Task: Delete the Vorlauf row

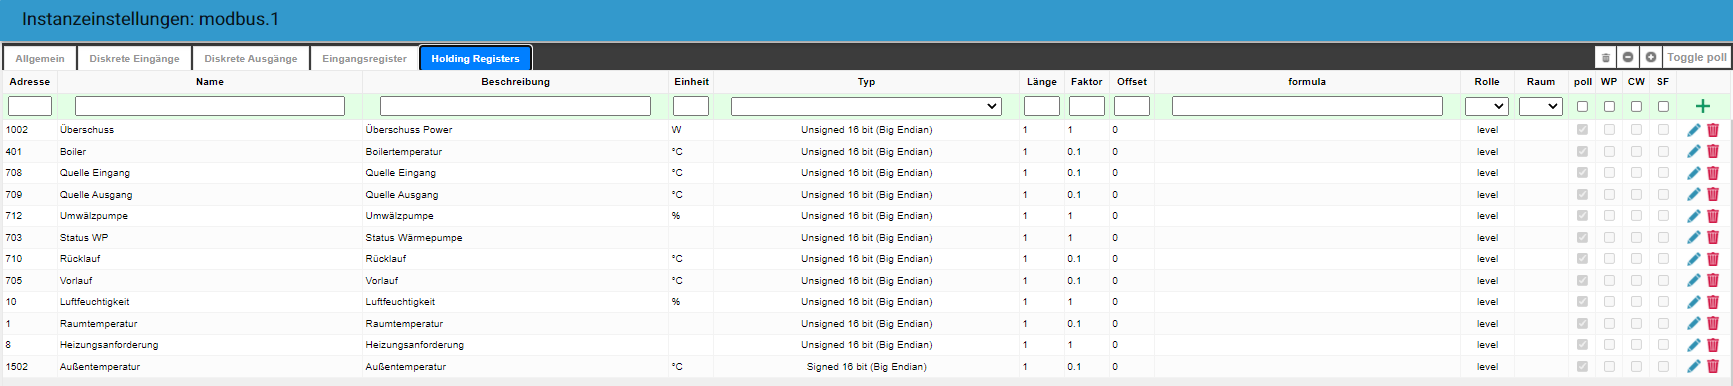Action: [x=1713, y=280]
